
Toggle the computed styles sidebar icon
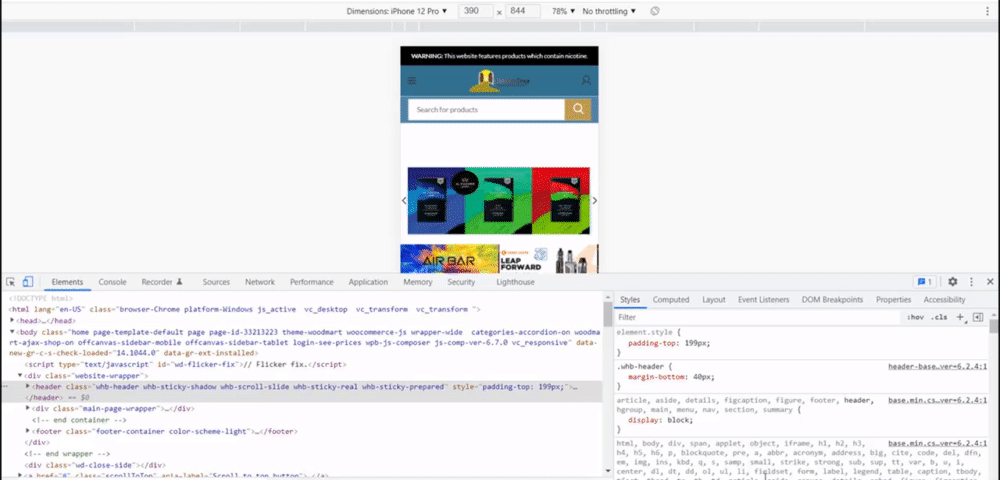point(978,317)
